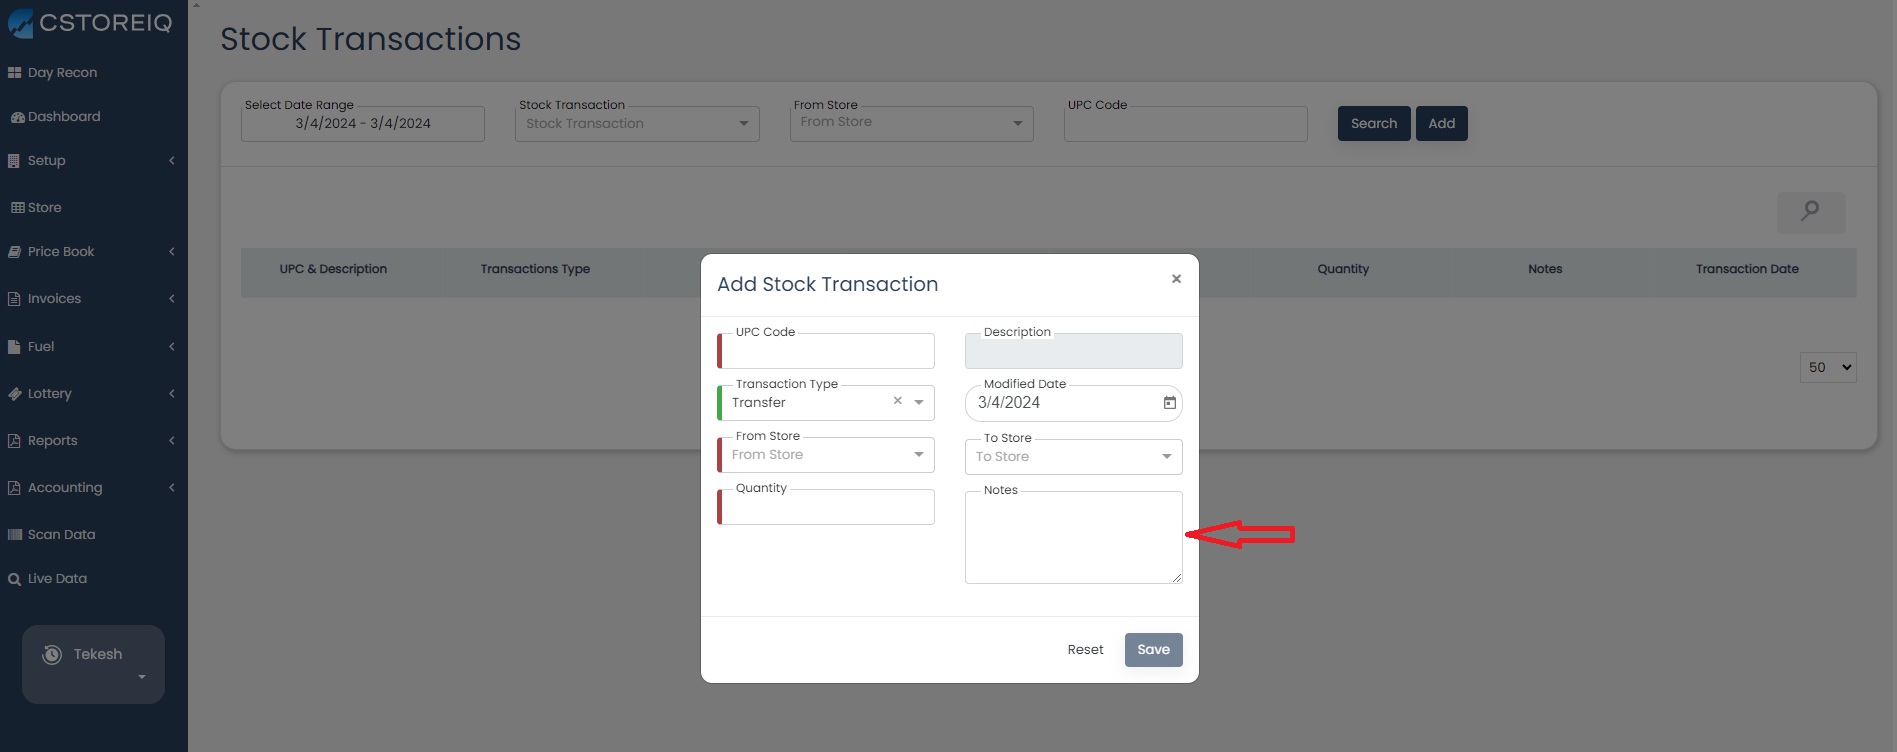Click into the Notes text area
The image size is (1897, 752).
[x=1073, y=538]
